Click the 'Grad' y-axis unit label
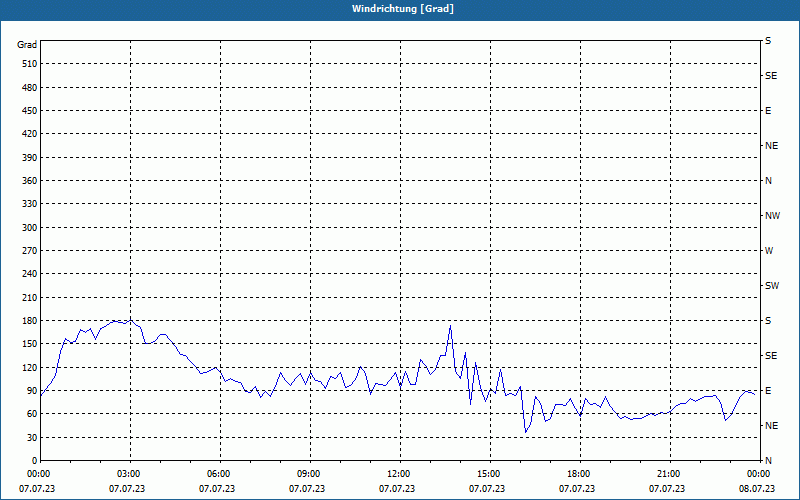The image size is (800, 500). 27,45
